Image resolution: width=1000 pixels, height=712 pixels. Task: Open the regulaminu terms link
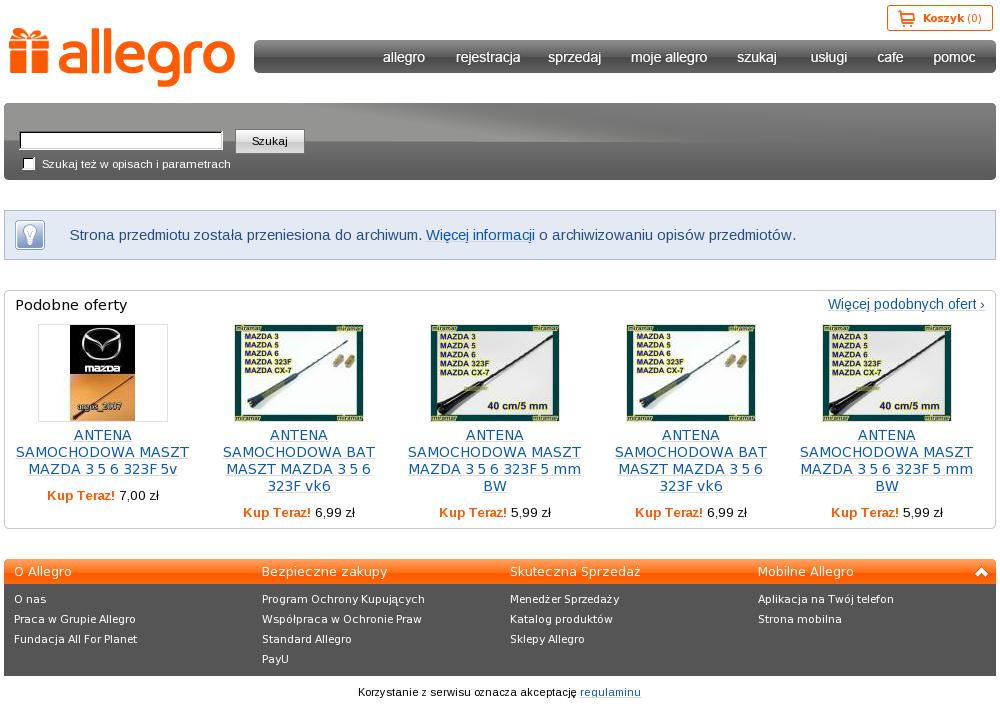[x=610, y=692]
